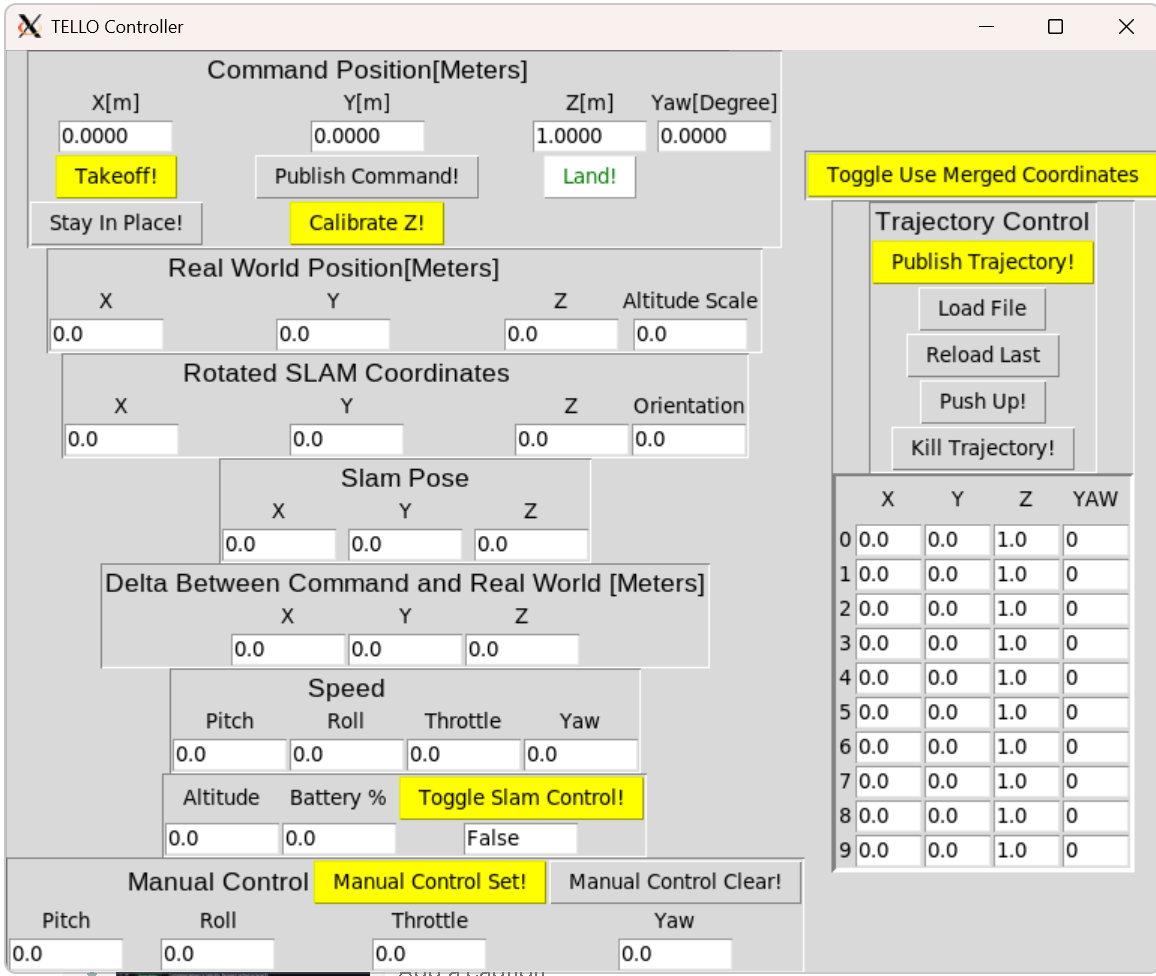
Task: Click trajectory row 3 X field
Action: pyautogui.click(x=888, y=644)
